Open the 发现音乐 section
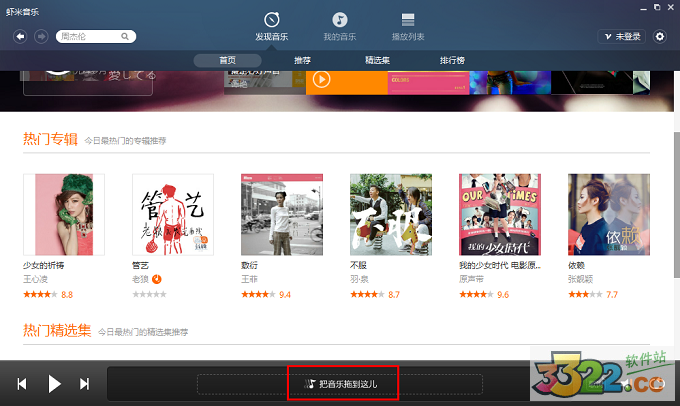Image resolution: width=680 pixels, height=406 pixels. pos(271,27)
